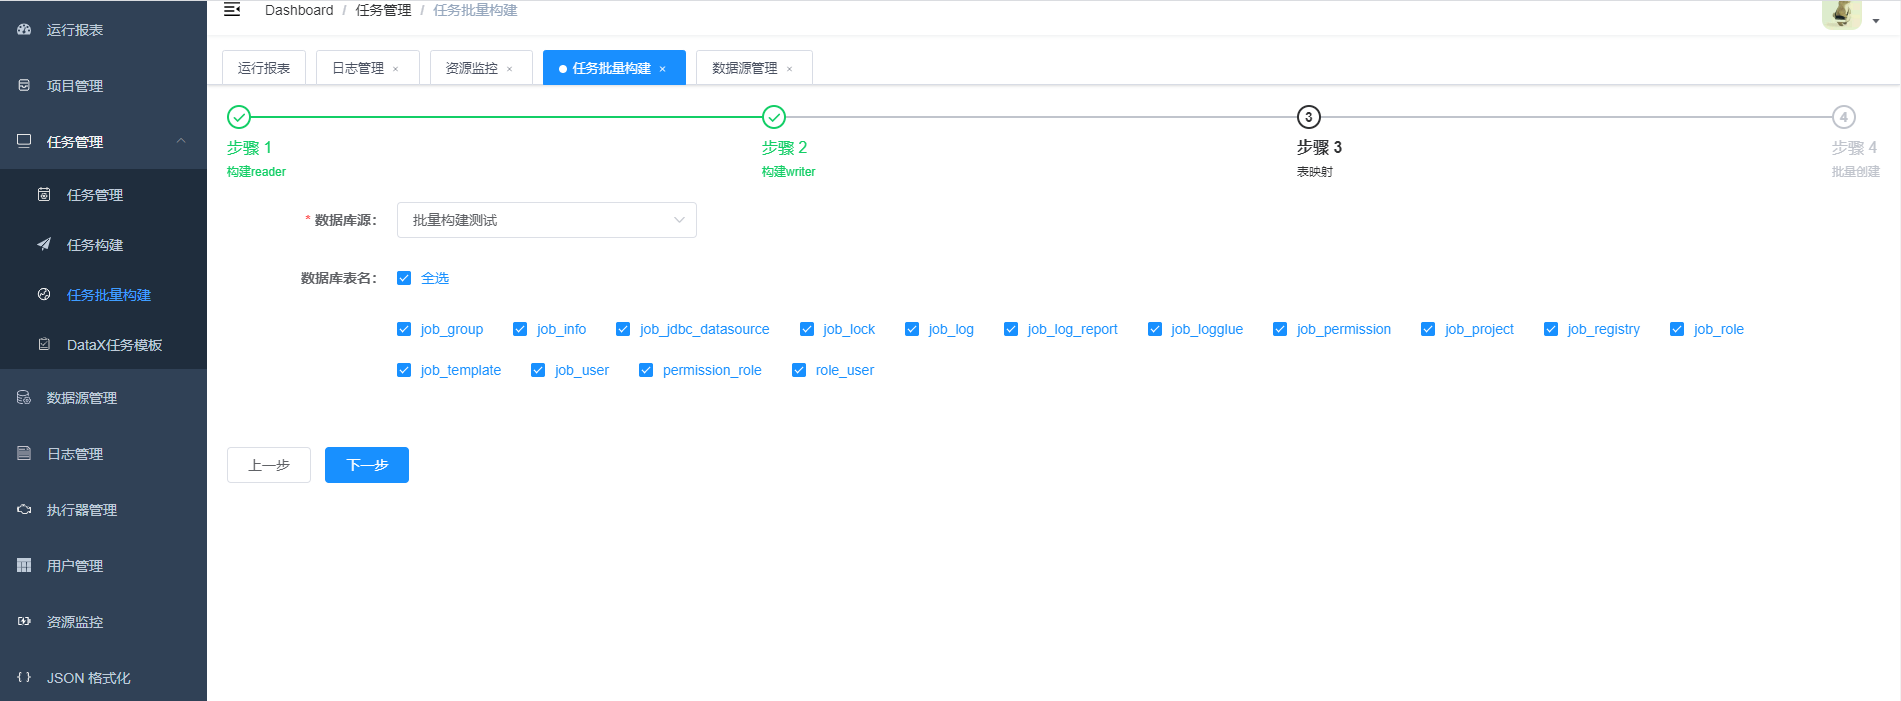
Task: Uncheck the job_permission checkbox
Action: [1280, 329]
